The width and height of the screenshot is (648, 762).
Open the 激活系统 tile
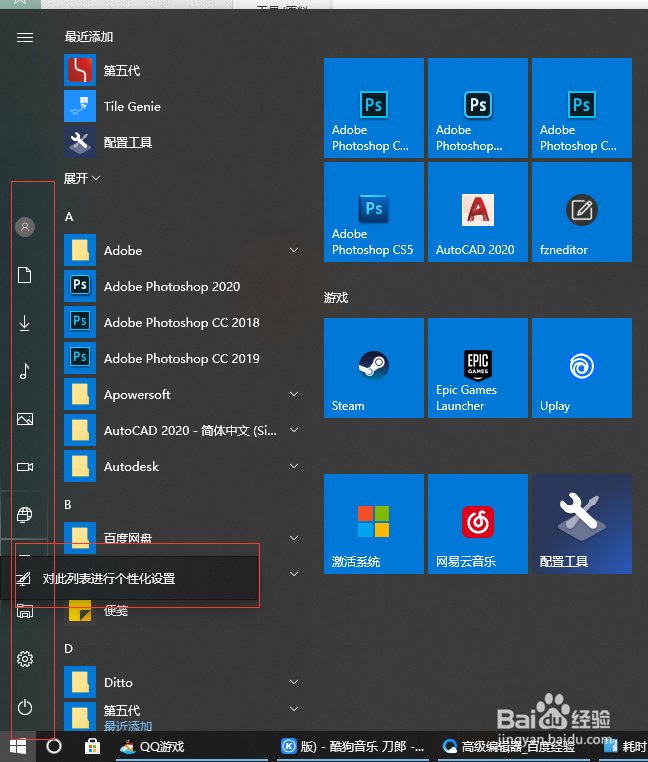coord(374,524)
